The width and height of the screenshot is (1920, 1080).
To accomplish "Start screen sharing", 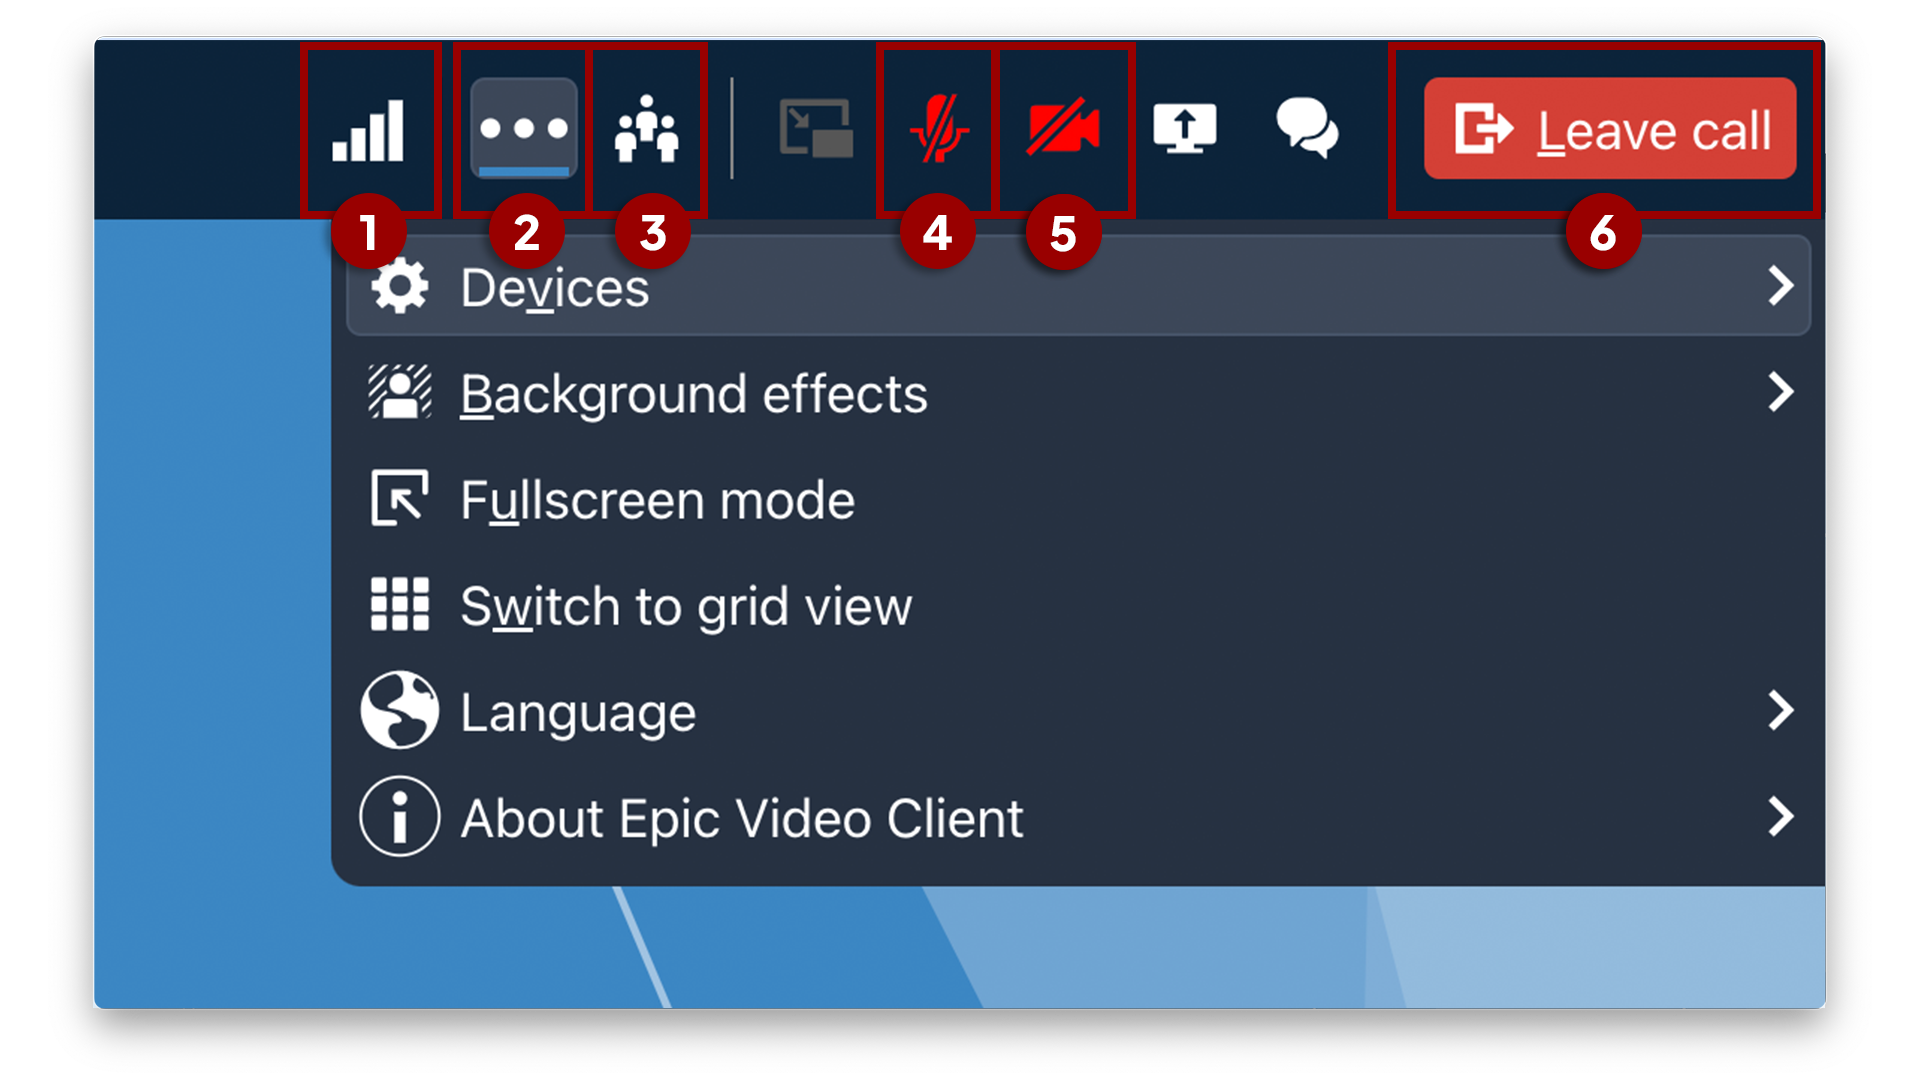I will click(1187, 127).
